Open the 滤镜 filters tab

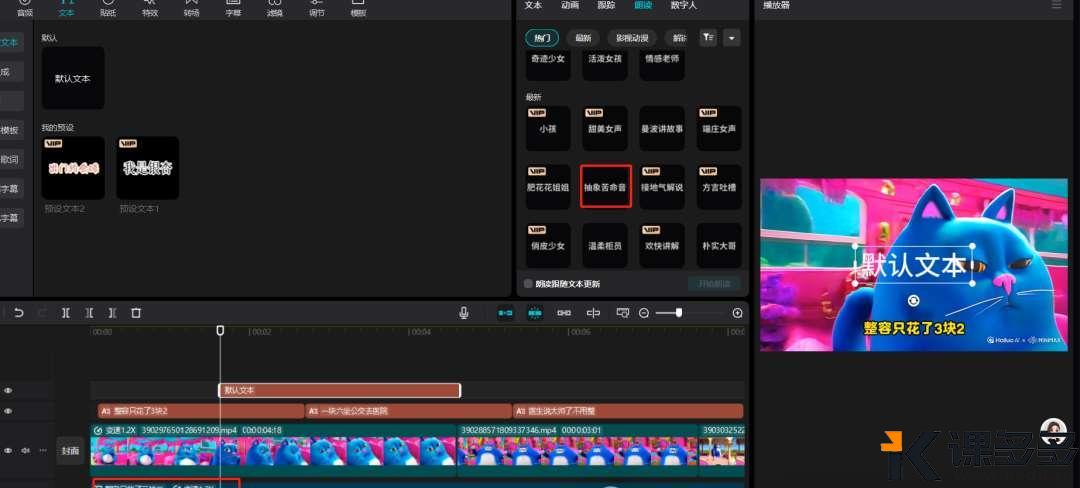(x=275, y=8)
